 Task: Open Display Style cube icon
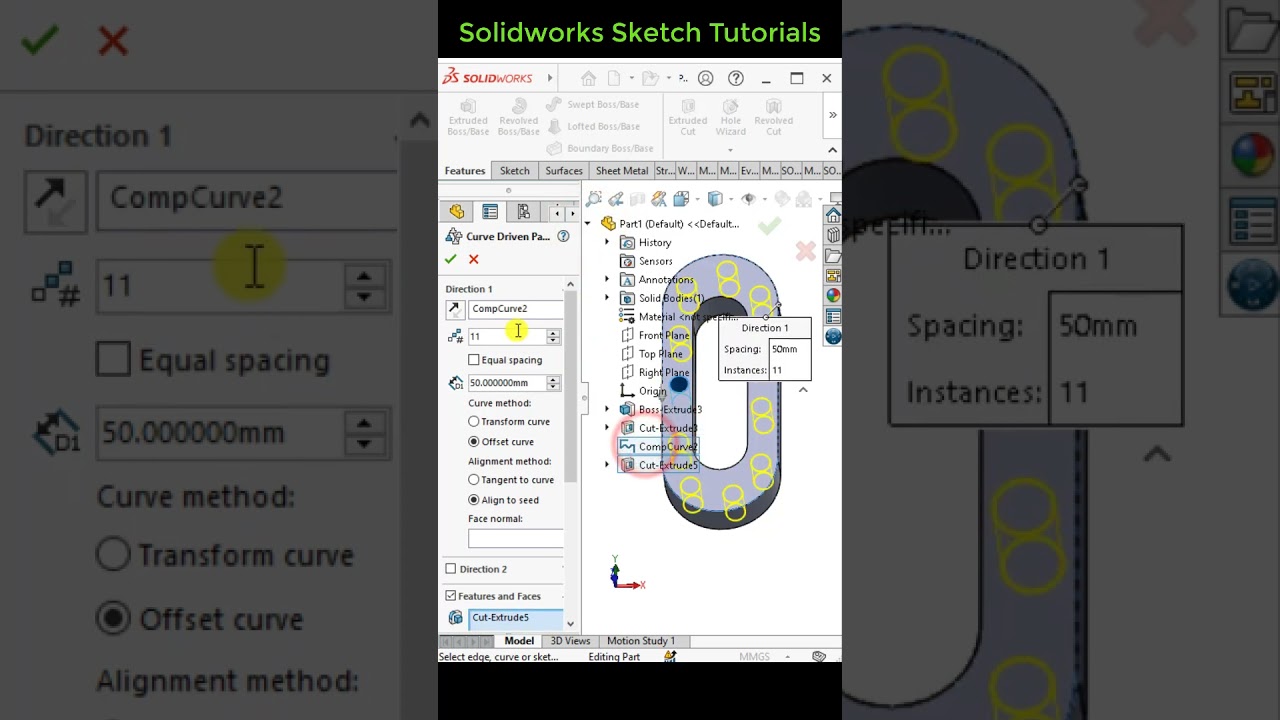[x=714, y=199]
